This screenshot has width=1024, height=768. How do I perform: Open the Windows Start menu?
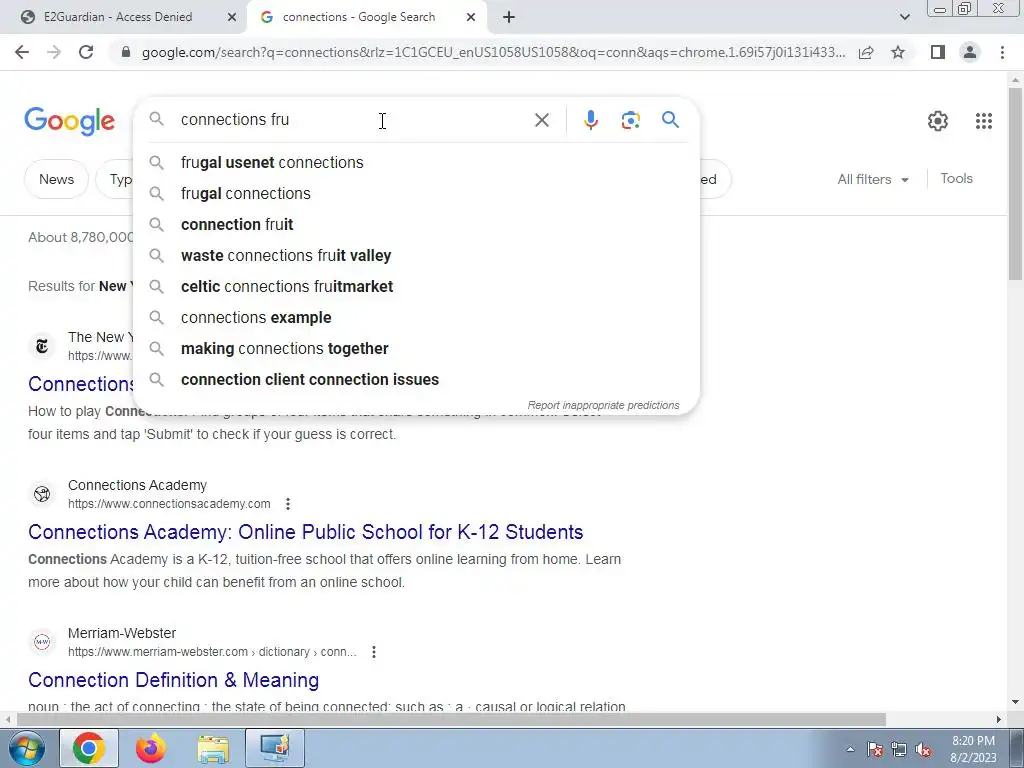27,748
